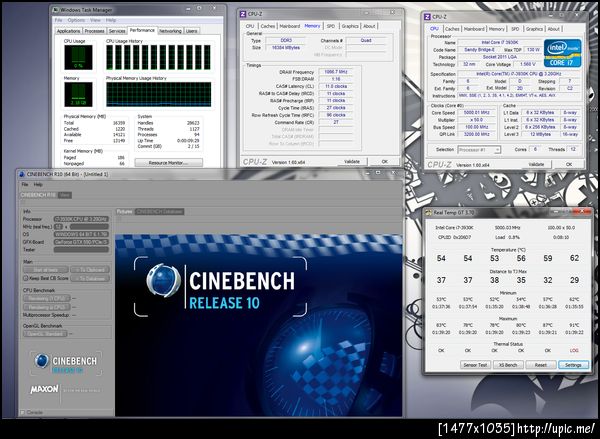Viewport: 600px width, 439px height.
Task: Toggle the Keep Best CB Score checkbox
Action: tap(26, 278)
